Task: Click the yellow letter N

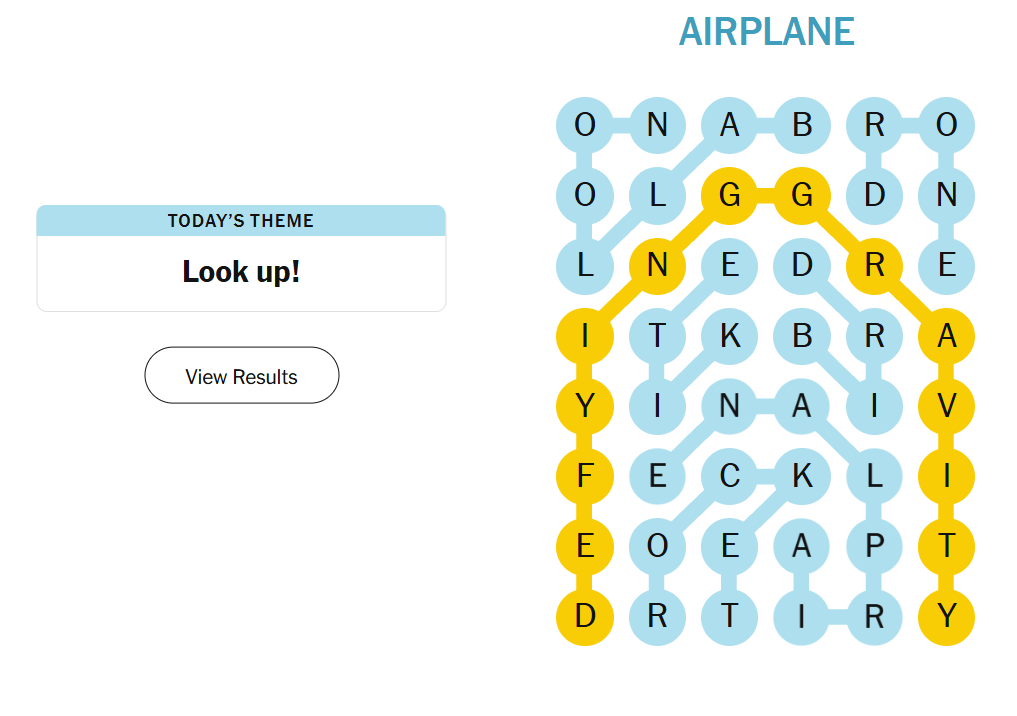Action: point(657,266)
